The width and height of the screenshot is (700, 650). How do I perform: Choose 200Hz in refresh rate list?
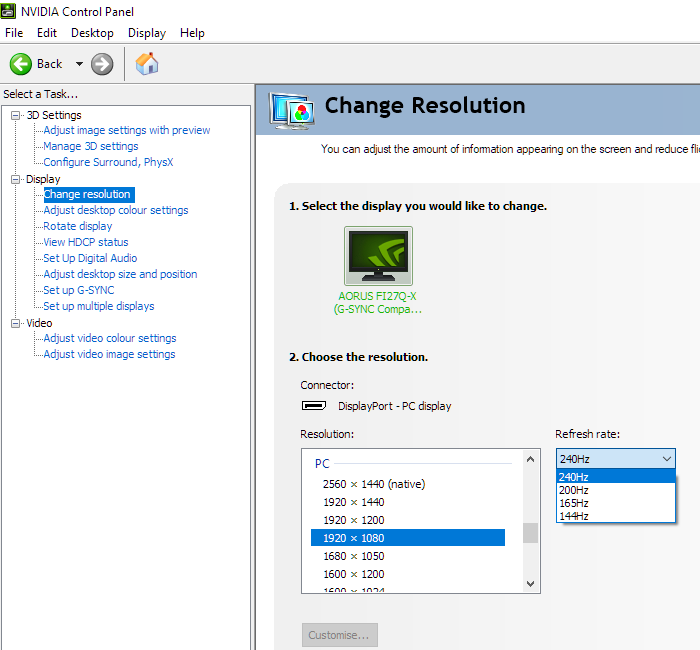tap(616, 490)
